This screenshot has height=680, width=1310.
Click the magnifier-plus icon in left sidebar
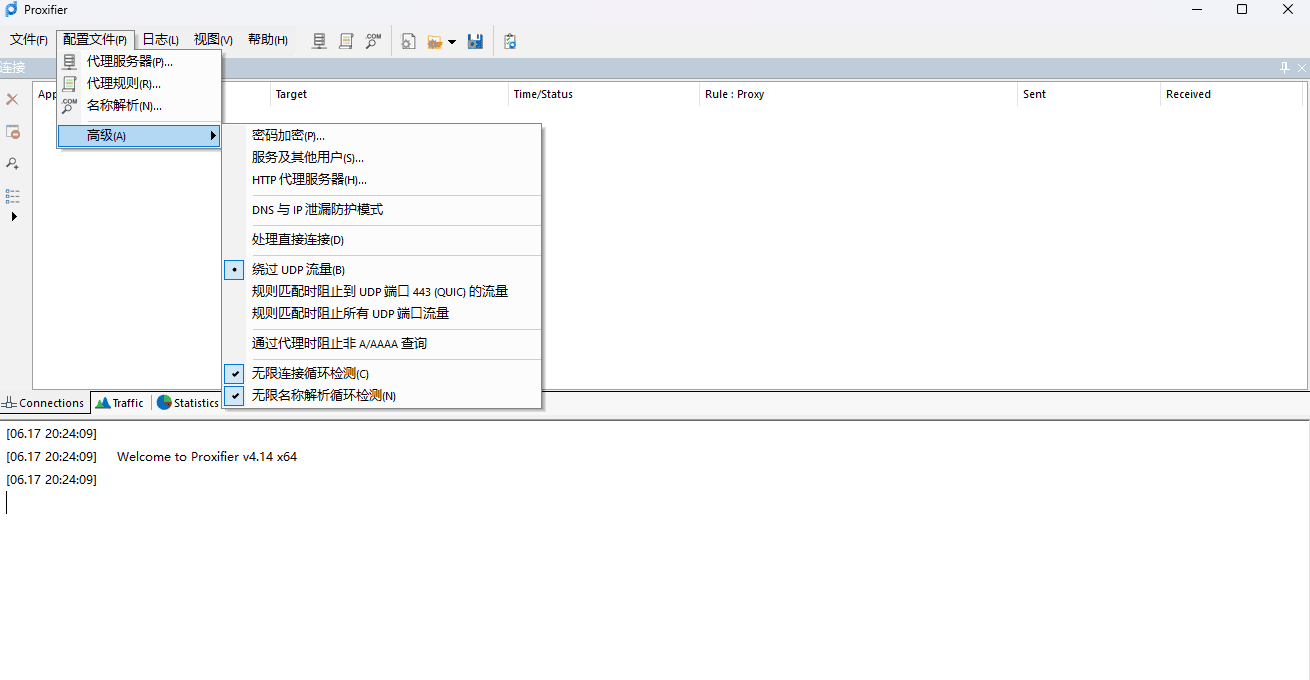pos(13,163)
